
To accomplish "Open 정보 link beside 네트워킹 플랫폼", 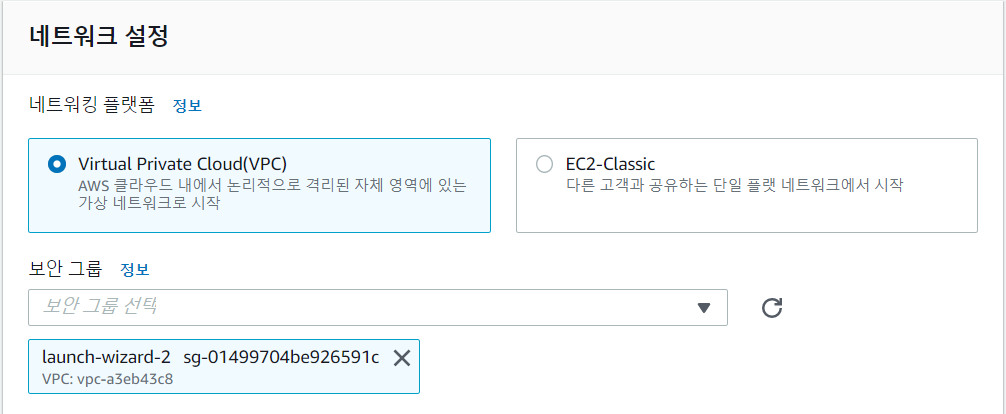I will pos(187,105).
